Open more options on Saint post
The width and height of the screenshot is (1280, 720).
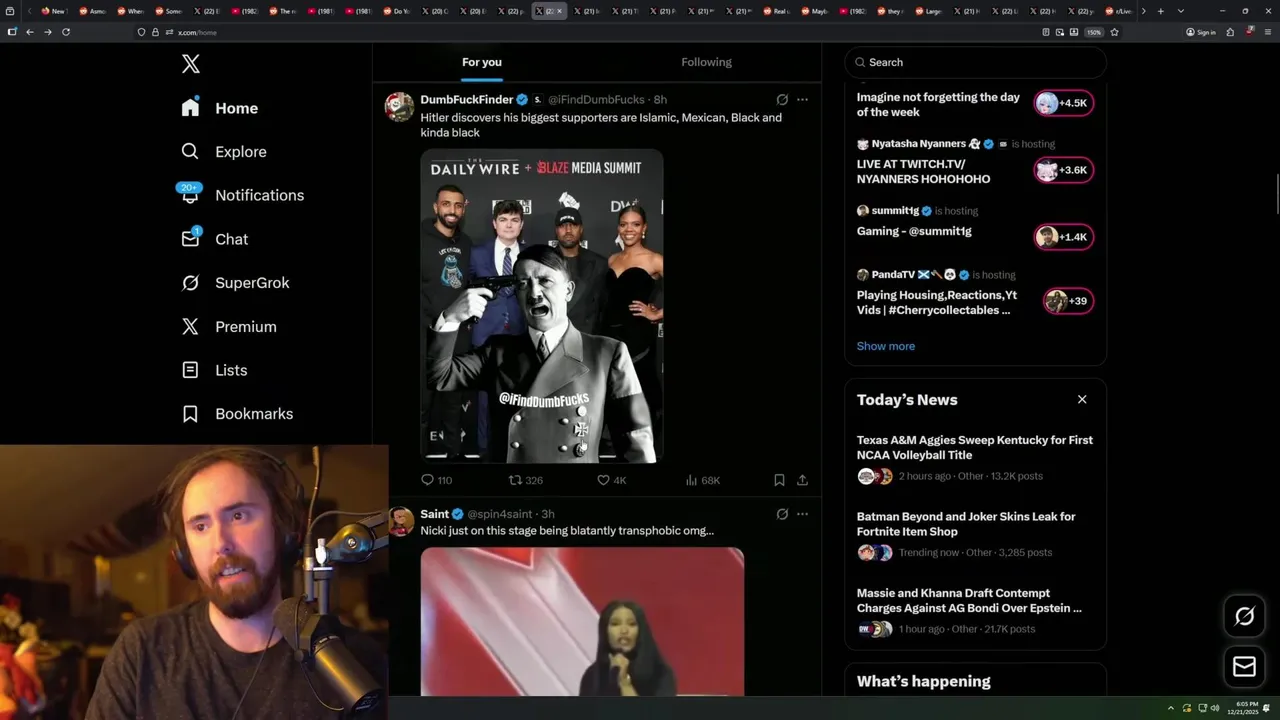coord(802,514)
